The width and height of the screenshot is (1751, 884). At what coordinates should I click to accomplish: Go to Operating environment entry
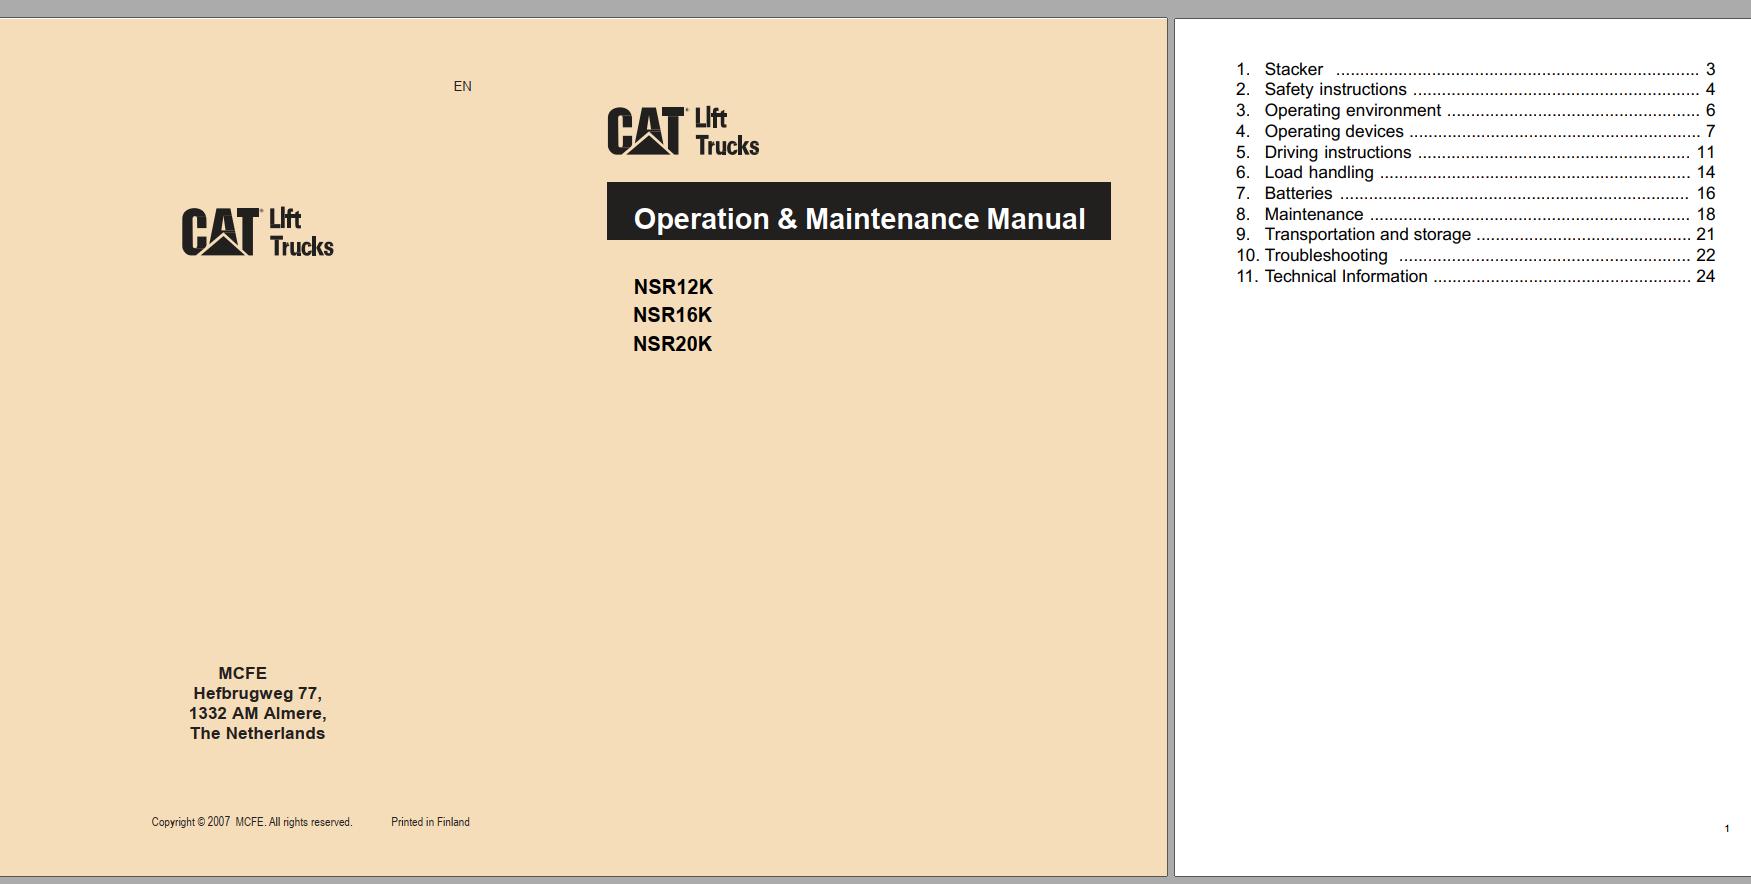click(x=1475, y=110)
